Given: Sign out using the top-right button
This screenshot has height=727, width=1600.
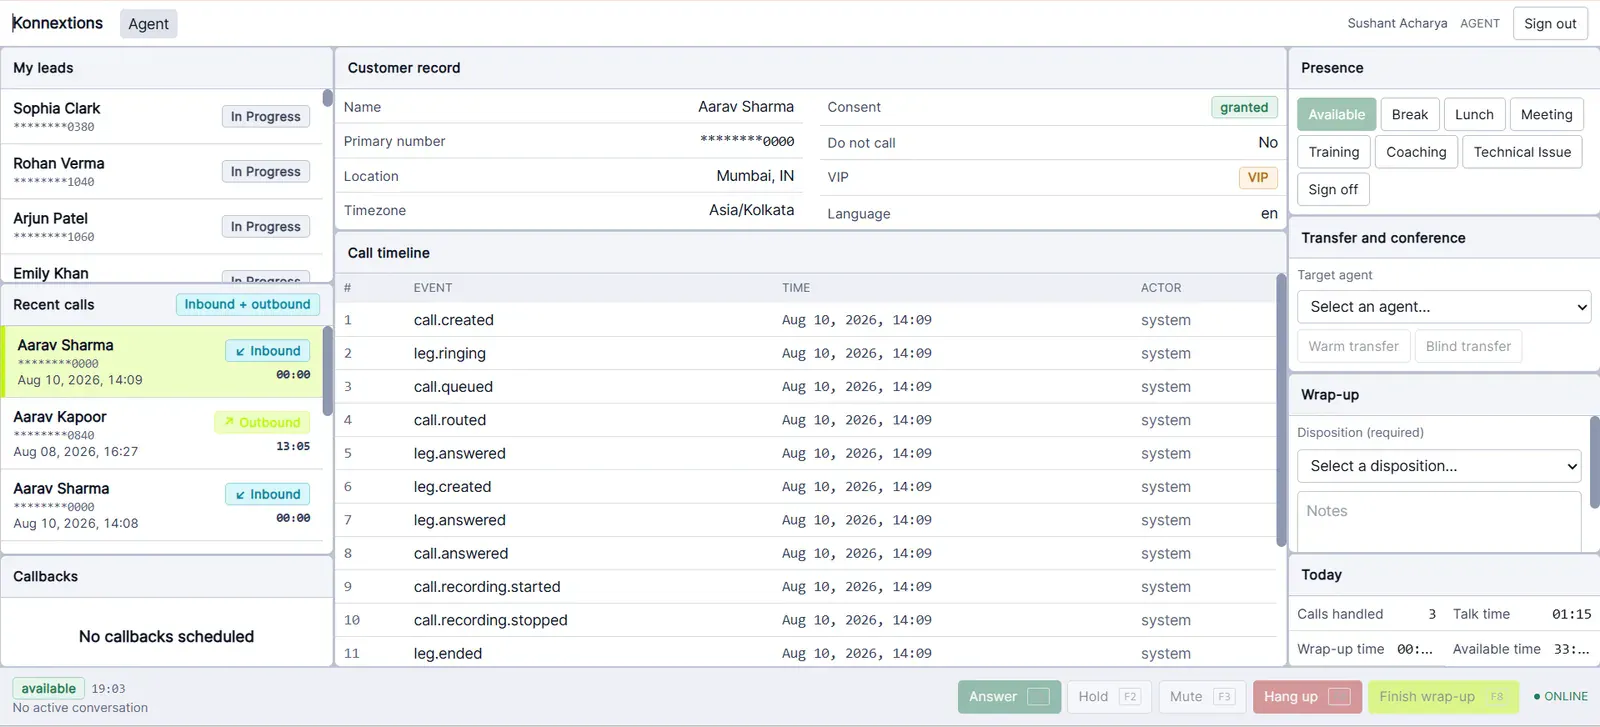Looking at the screenshot, I should (x=1550, y=24).
